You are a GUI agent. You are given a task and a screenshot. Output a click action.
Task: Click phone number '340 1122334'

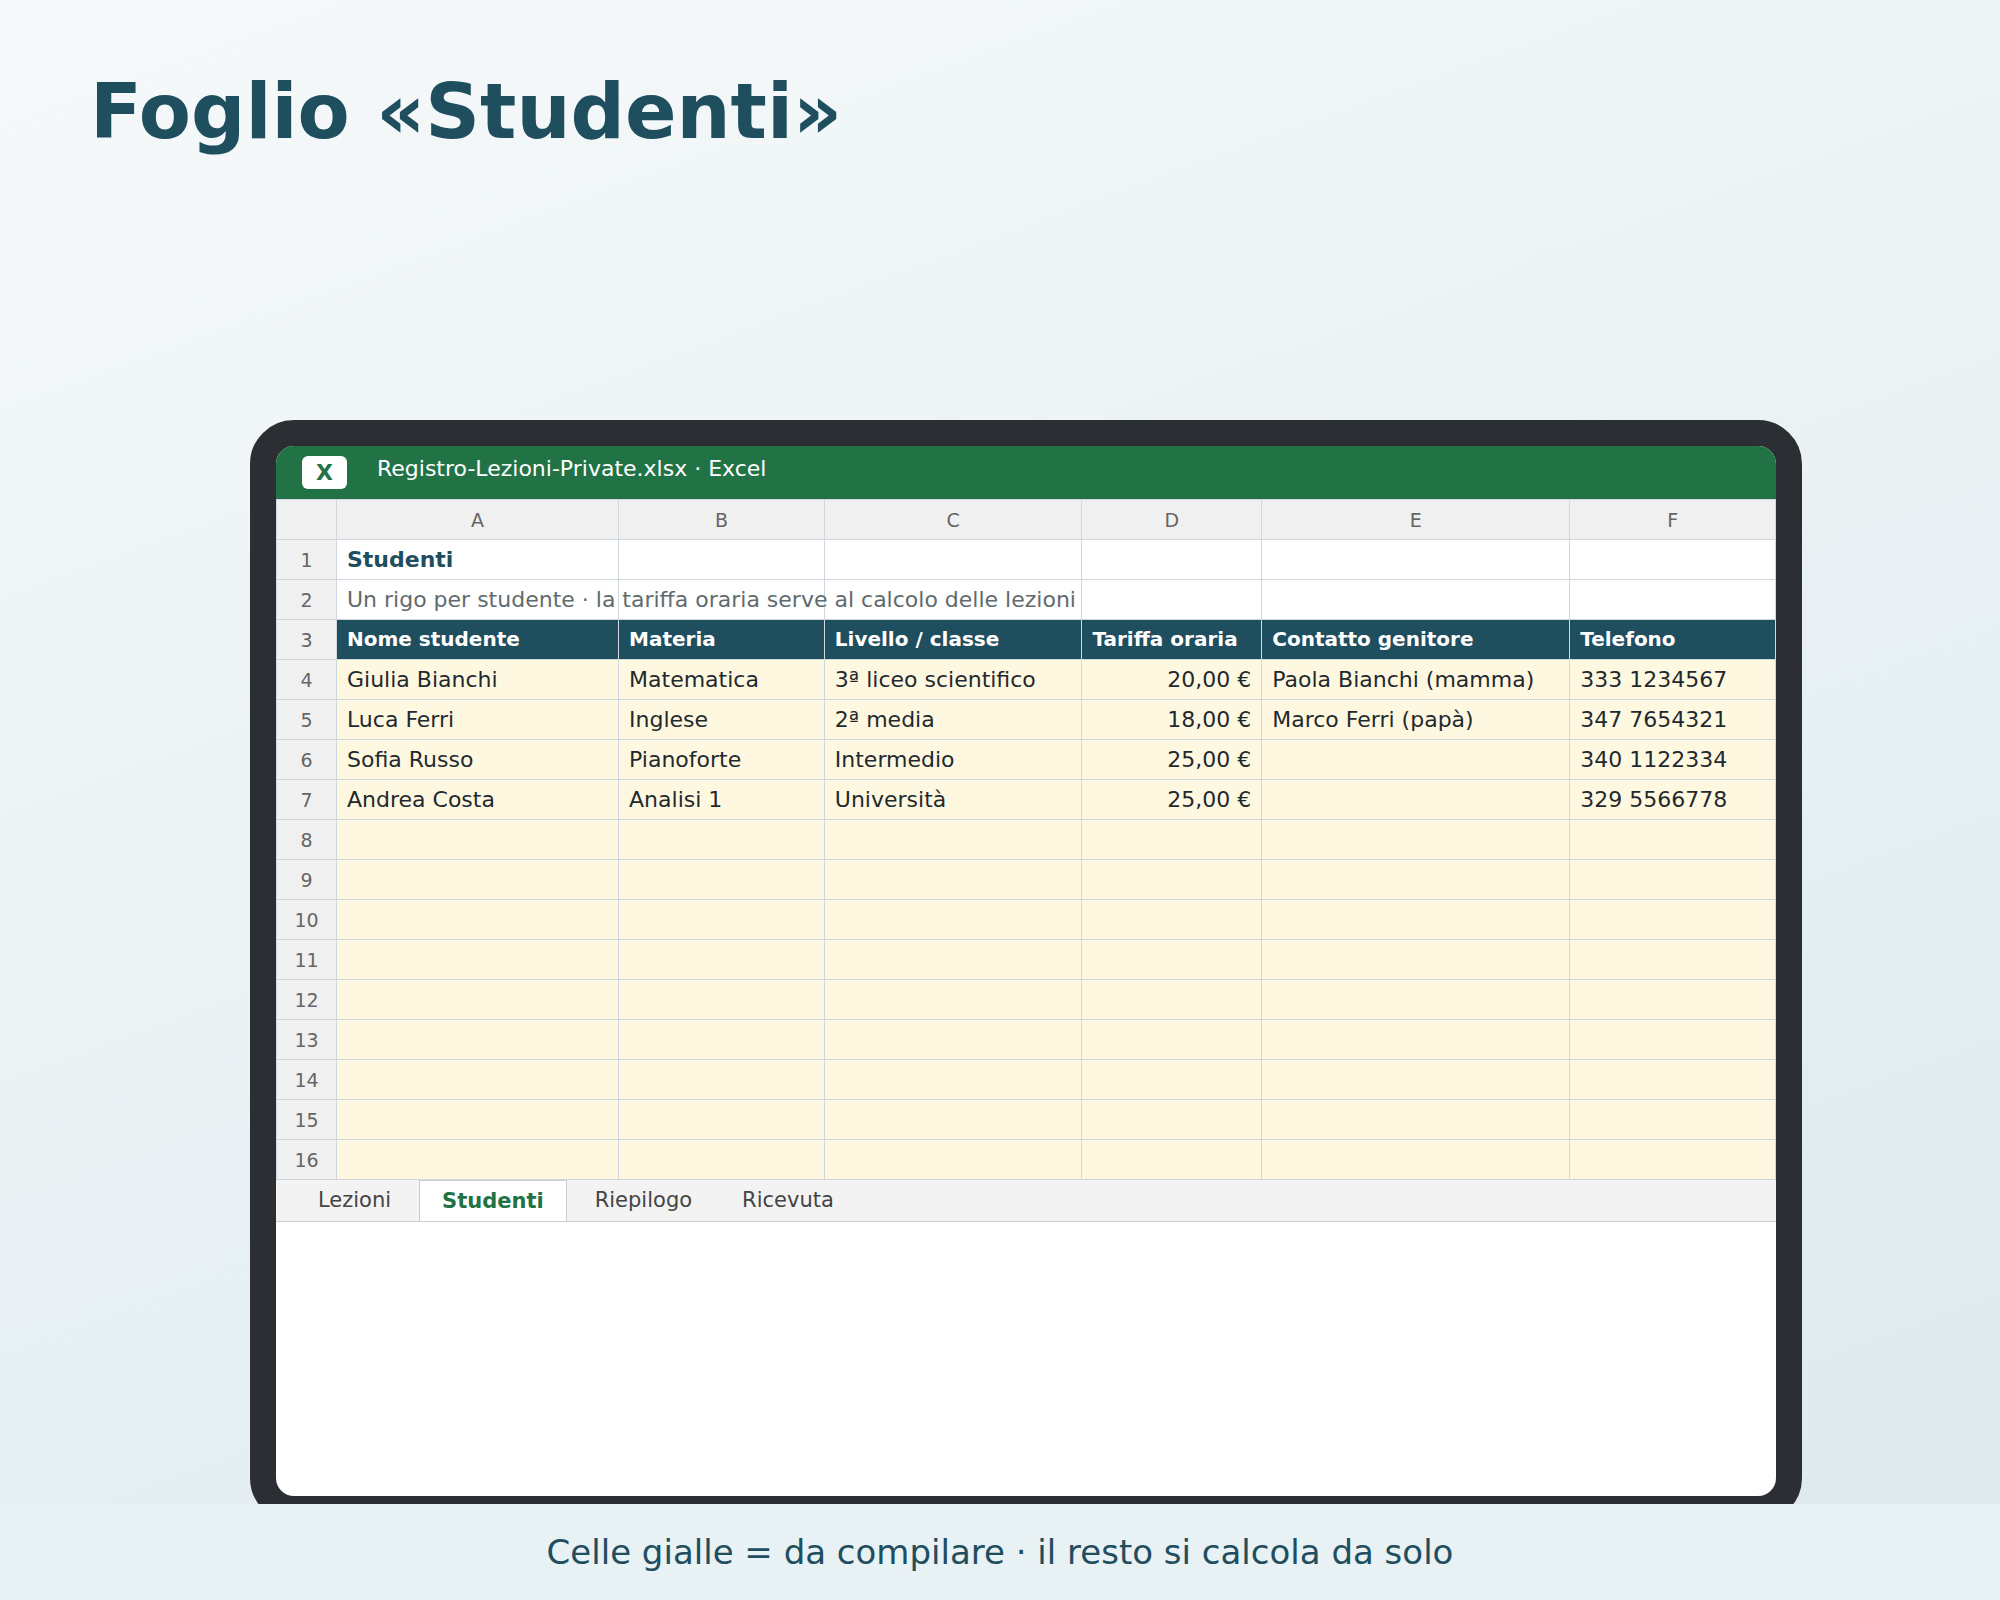tap(1672, 760)
